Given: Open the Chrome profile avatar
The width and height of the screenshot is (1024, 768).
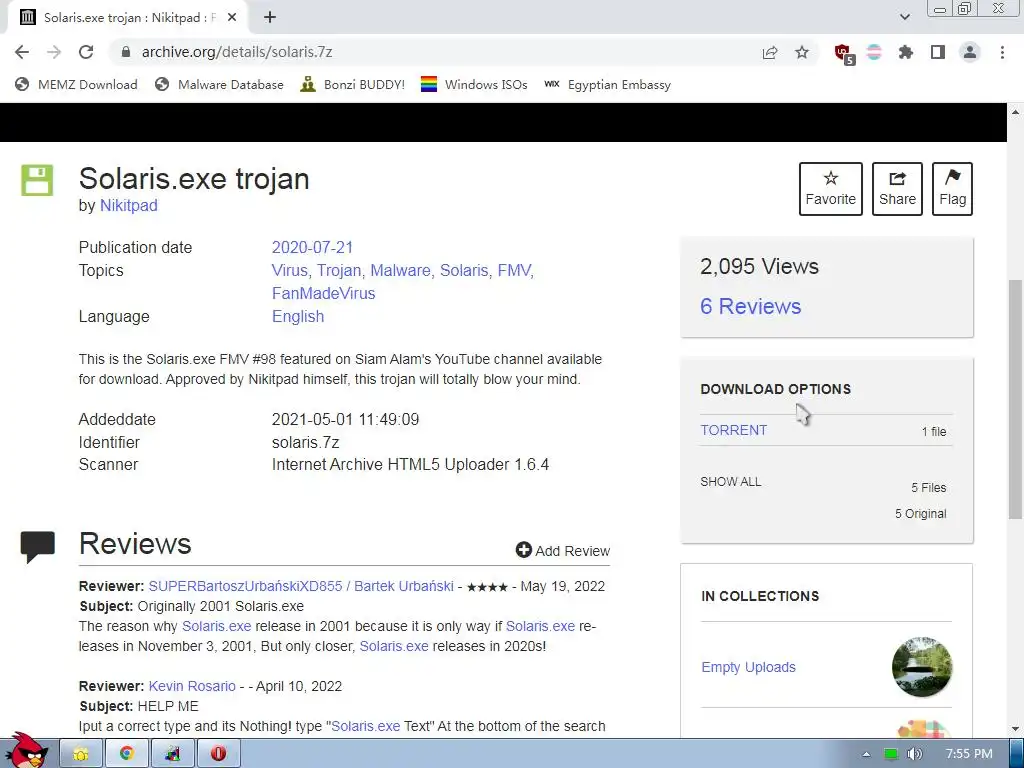Looking at the screenshot, I should (x=970, y=52).
